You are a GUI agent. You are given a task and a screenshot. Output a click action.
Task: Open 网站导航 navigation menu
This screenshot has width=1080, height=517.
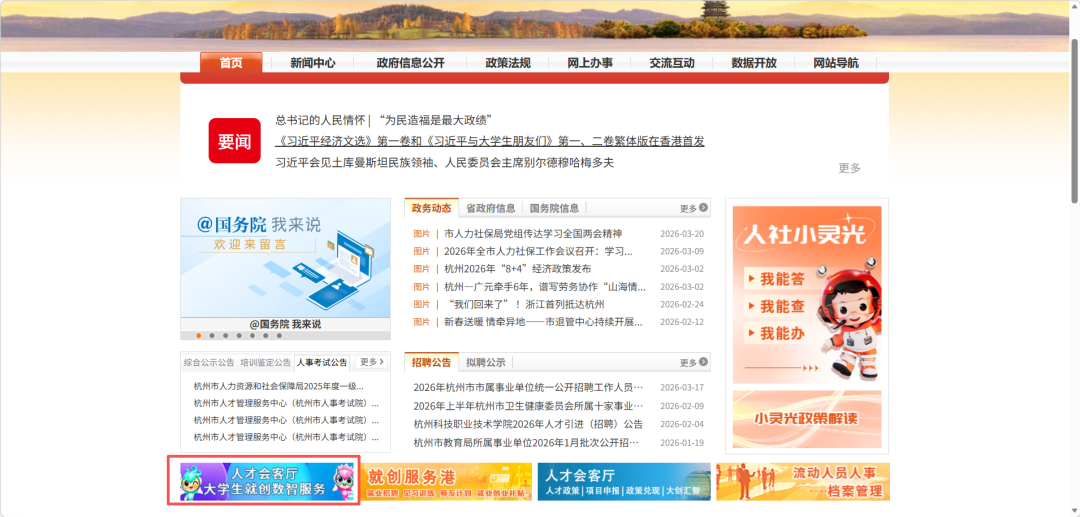pyautogui.click(x=835, y=63)
